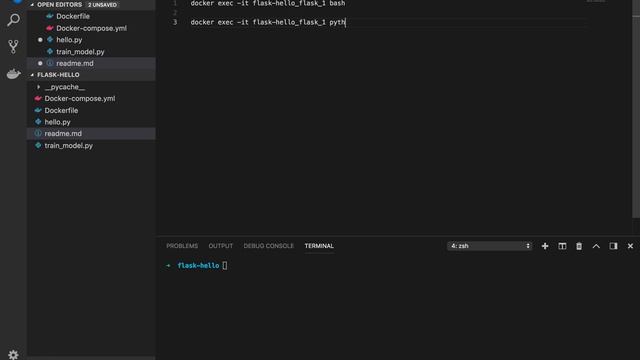The height and width of the screenshot is (360, 640).
Task: Click info icon next to readme.md in folder
Action: coord(38,133)
